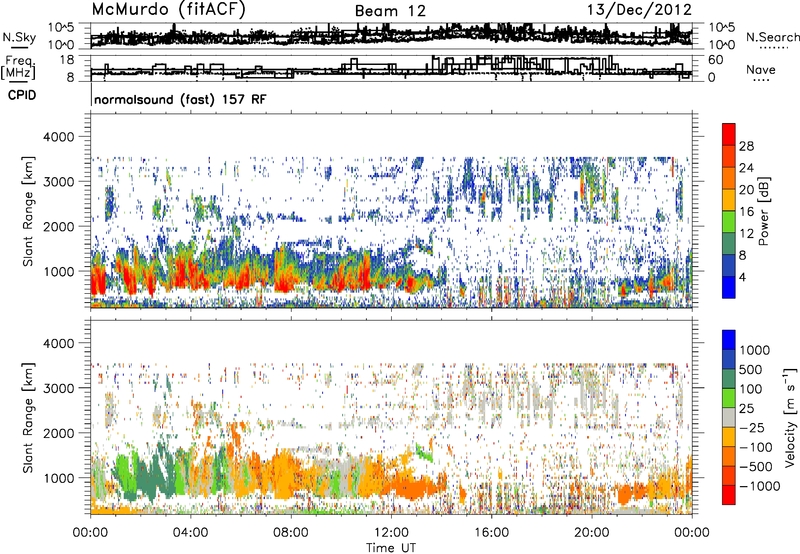Image resolution: width=800 pixels, height=554 pixels.
Task: Click the 04:00 time tick label
Action: (x=191, y=533)
